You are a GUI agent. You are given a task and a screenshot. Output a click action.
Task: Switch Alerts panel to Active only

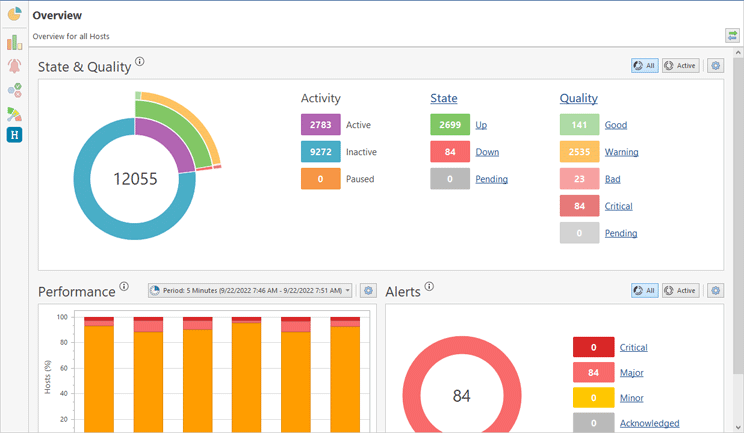pos(680,291)
